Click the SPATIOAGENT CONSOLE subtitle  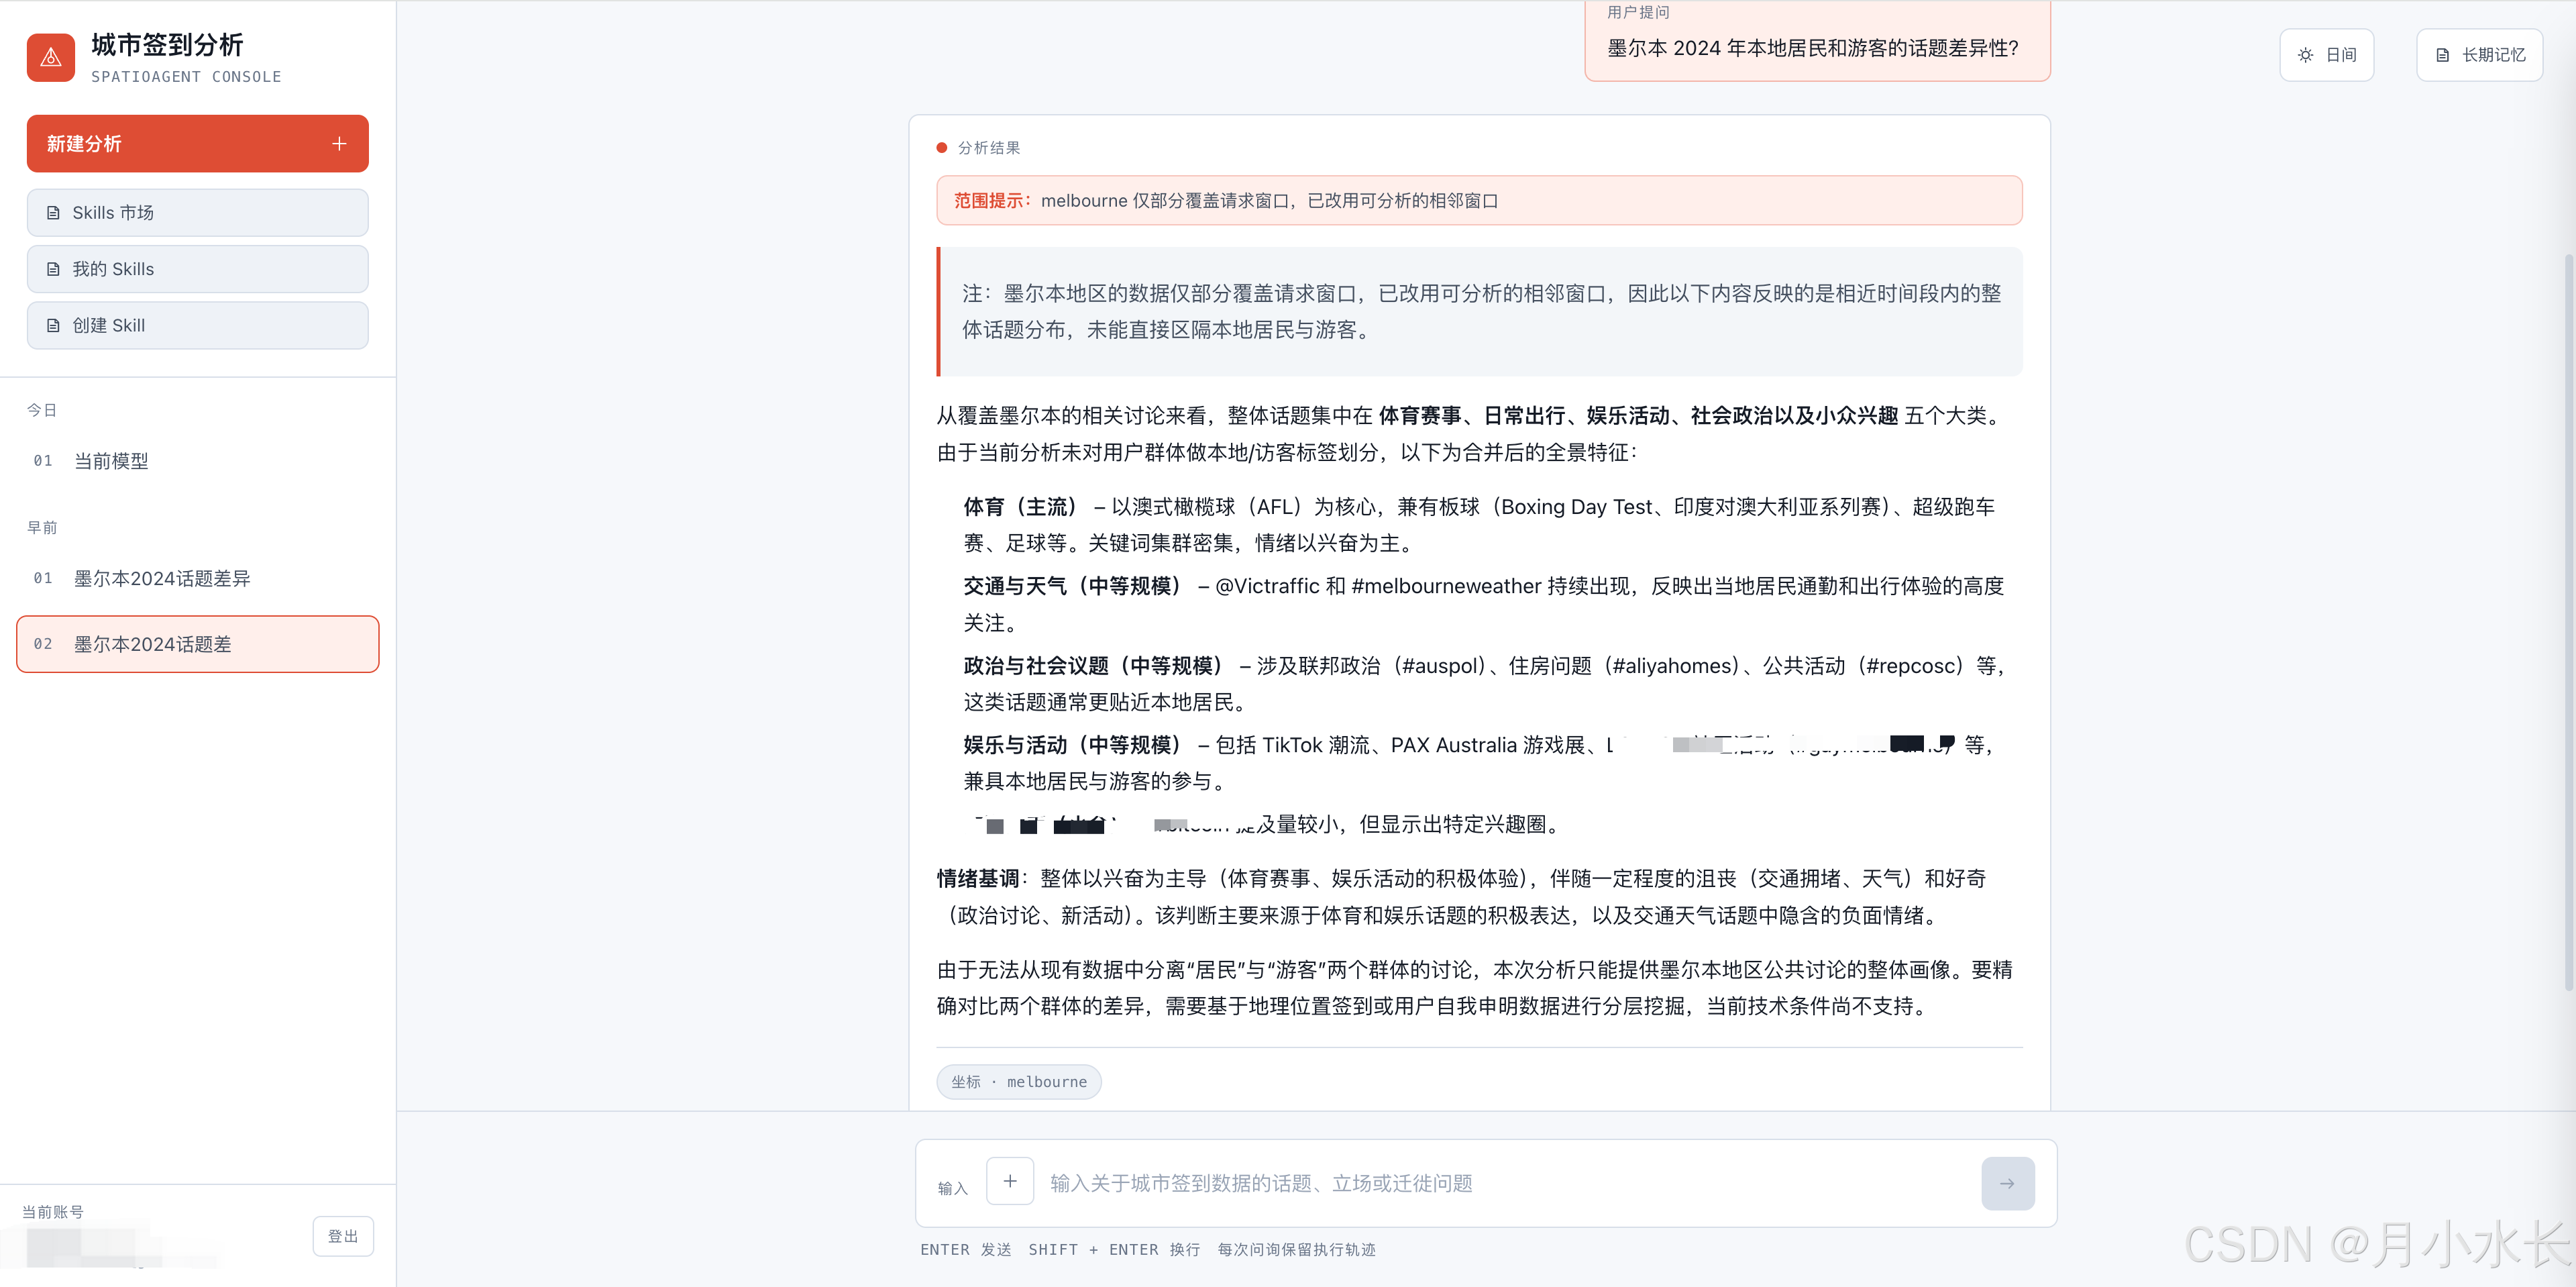click(186, 77)
